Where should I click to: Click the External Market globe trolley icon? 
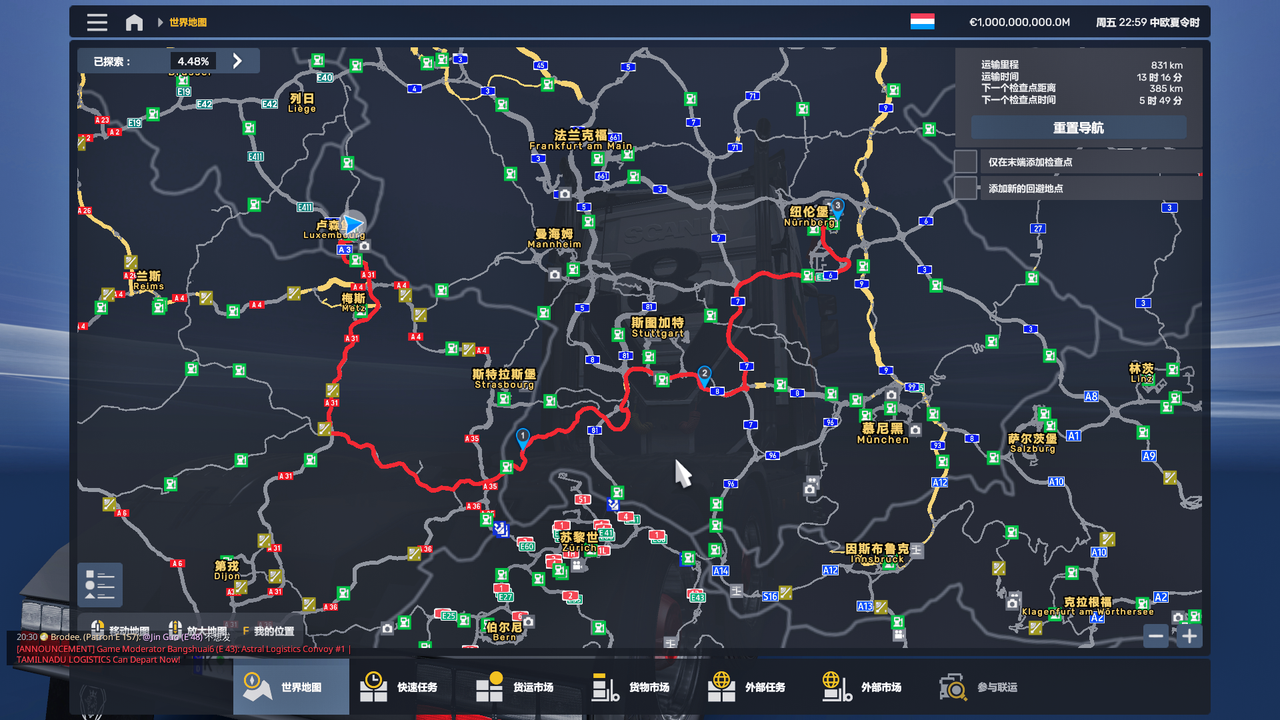coord(837,687)
